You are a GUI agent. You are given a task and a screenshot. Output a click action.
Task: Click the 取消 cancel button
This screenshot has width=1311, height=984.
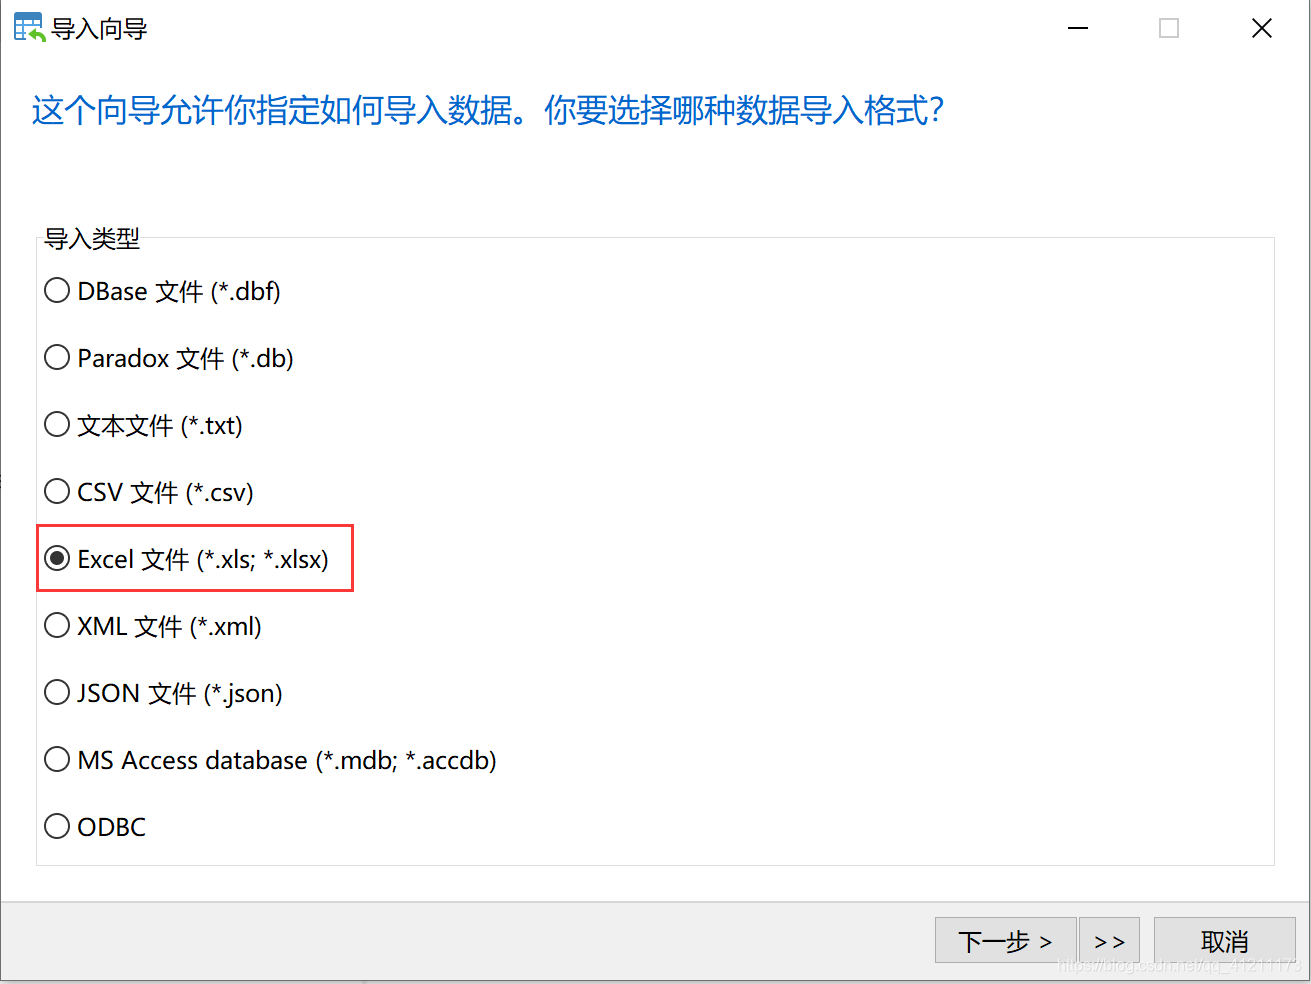1225,940
